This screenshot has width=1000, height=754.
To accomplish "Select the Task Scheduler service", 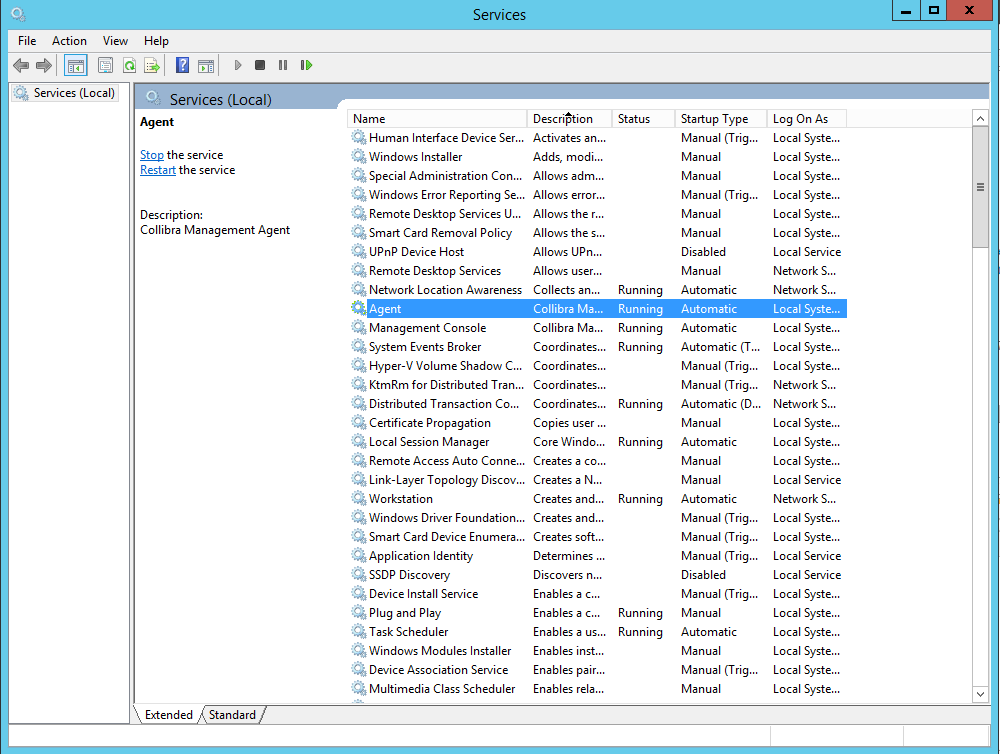I will (408, 632).
